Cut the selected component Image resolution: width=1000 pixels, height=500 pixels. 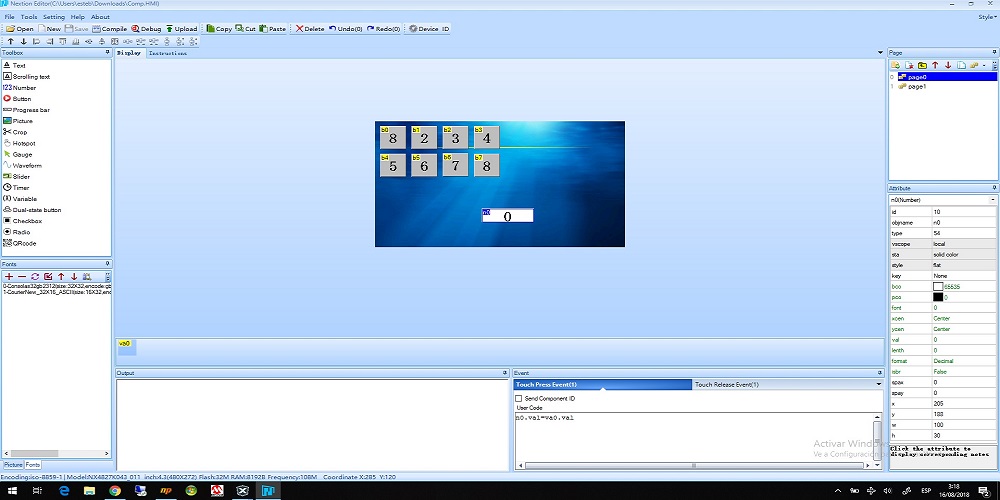pos(246,29)
